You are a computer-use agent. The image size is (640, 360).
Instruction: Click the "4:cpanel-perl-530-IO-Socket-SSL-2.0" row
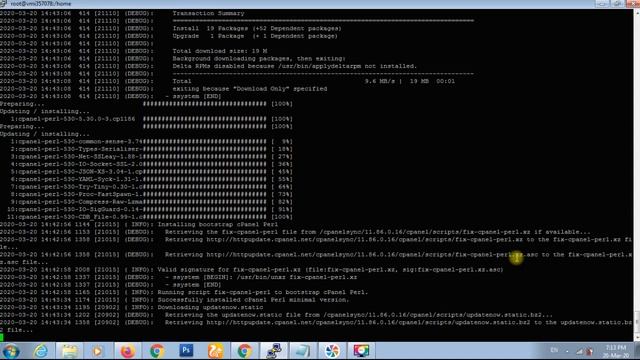(x=152, y=164)
